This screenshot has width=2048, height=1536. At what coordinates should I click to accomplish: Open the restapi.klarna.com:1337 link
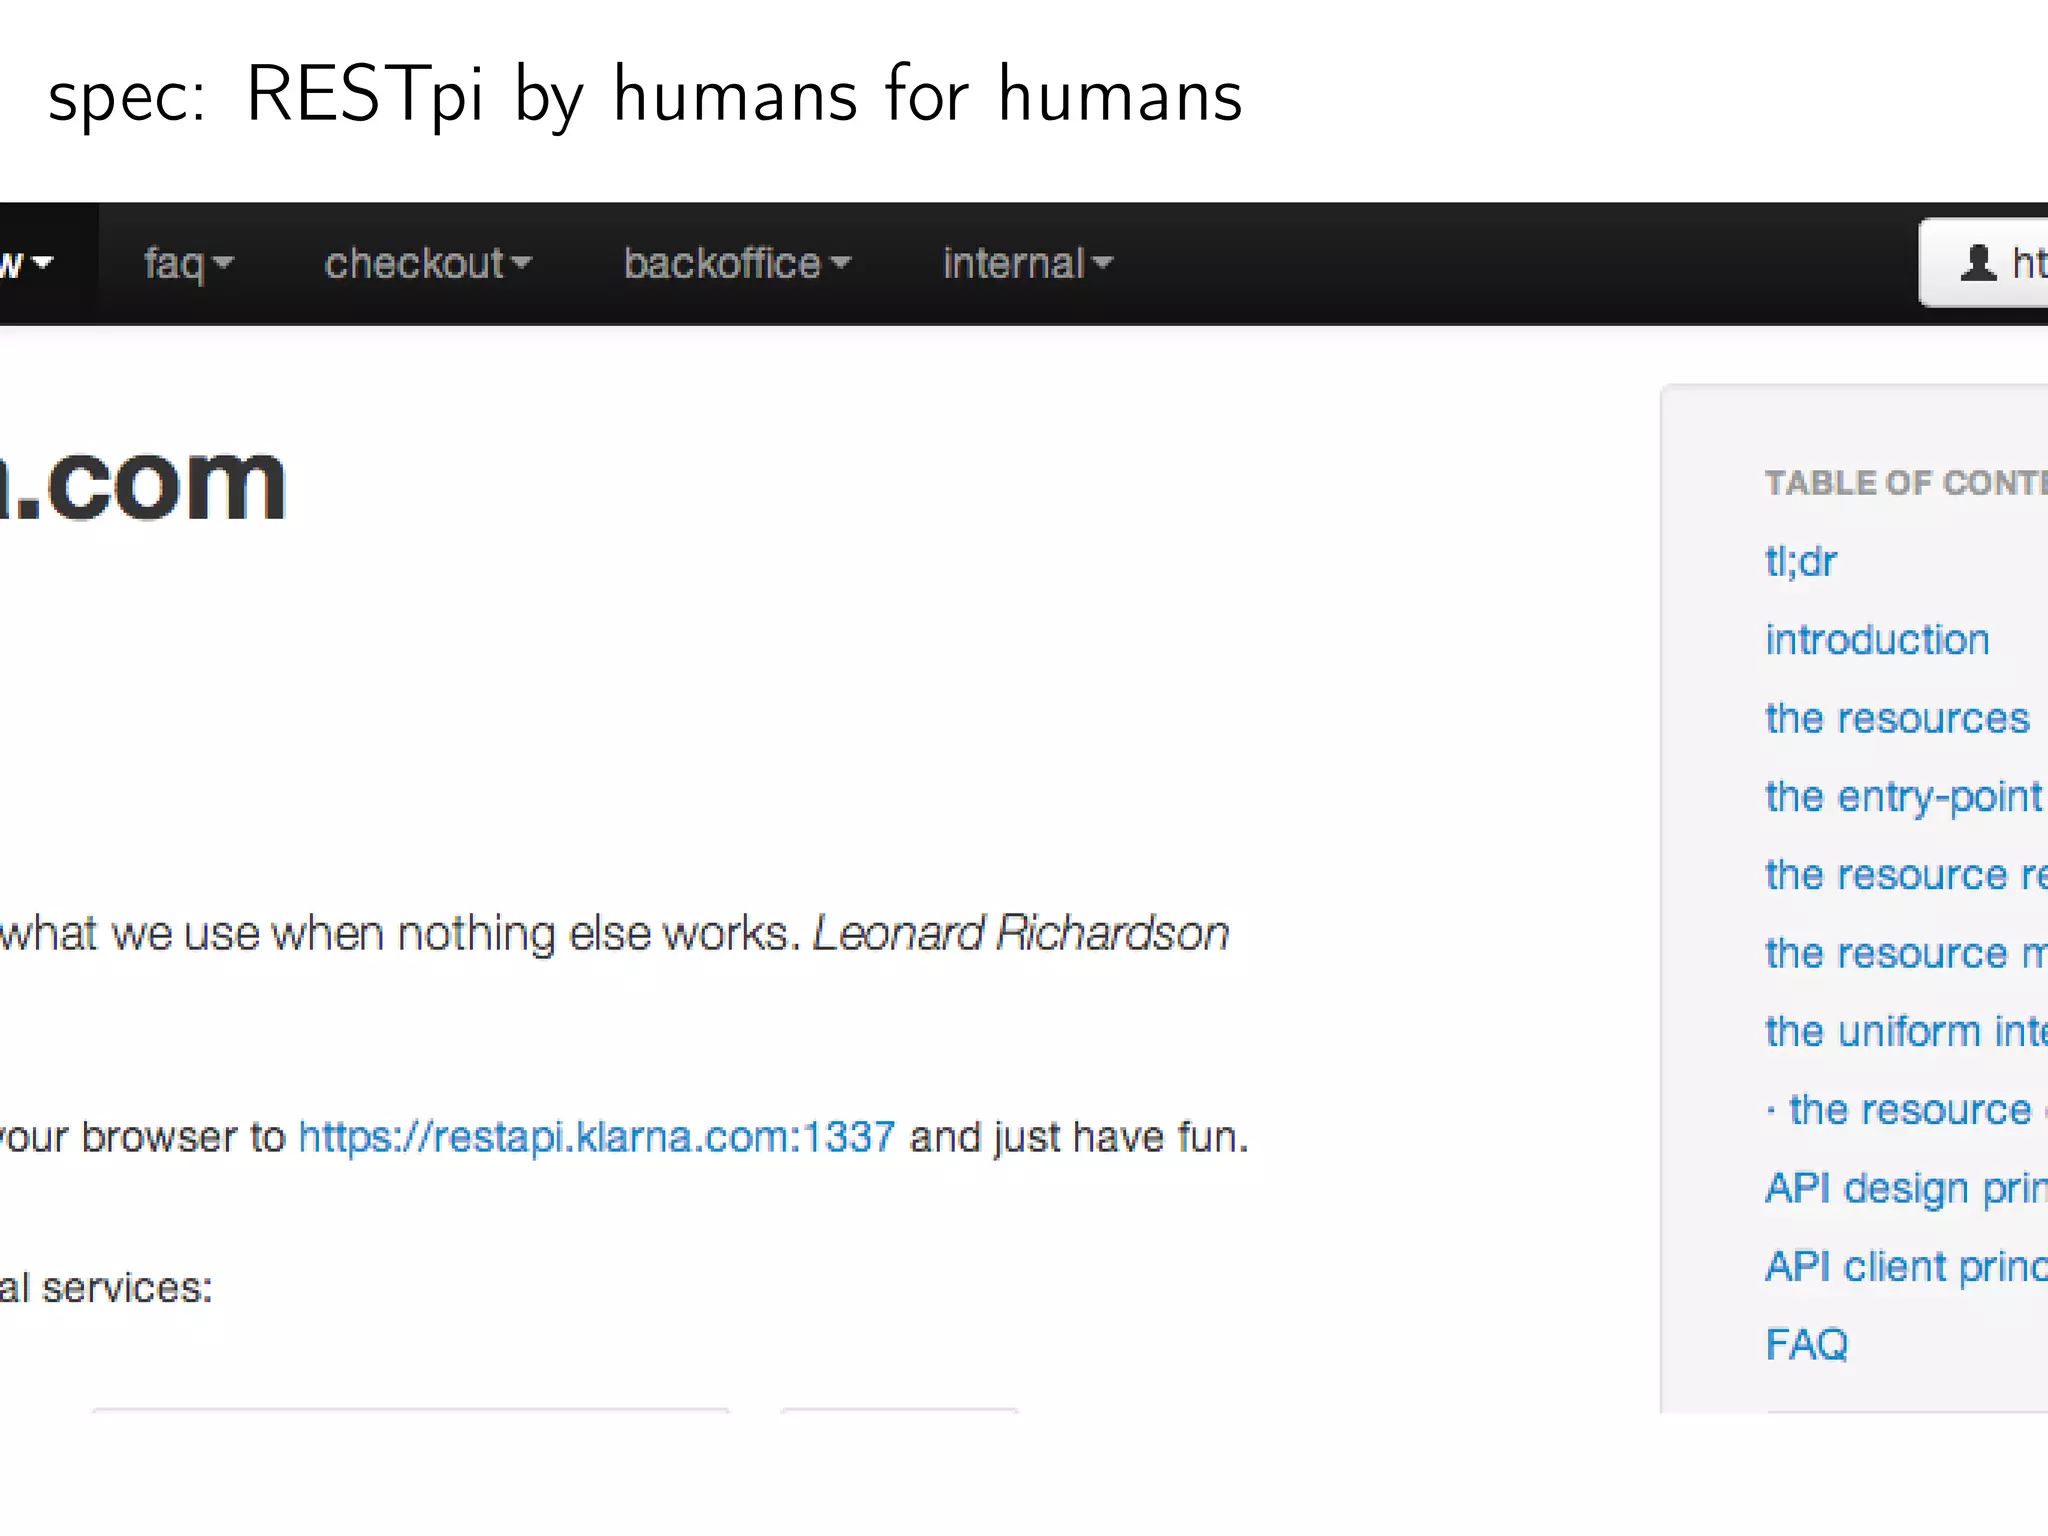[x=597, y=1137]
